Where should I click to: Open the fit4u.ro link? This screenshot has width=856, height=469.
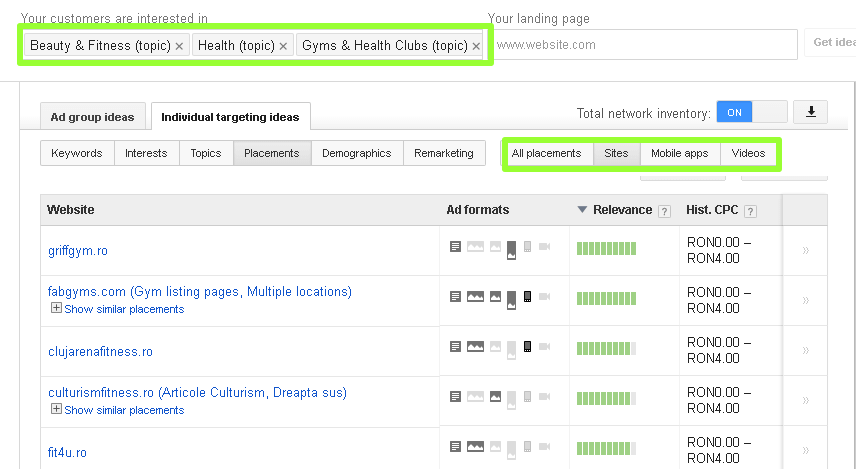67,453
